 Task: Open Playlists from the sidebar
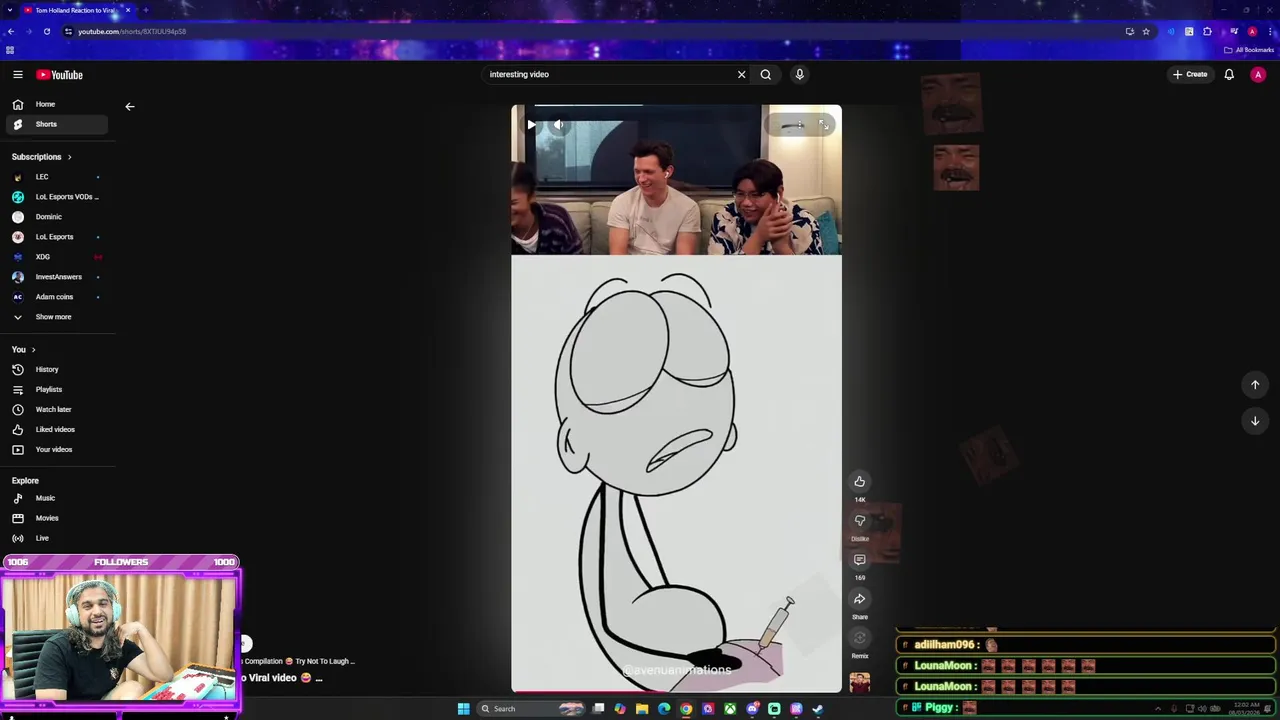coord(57,390)
